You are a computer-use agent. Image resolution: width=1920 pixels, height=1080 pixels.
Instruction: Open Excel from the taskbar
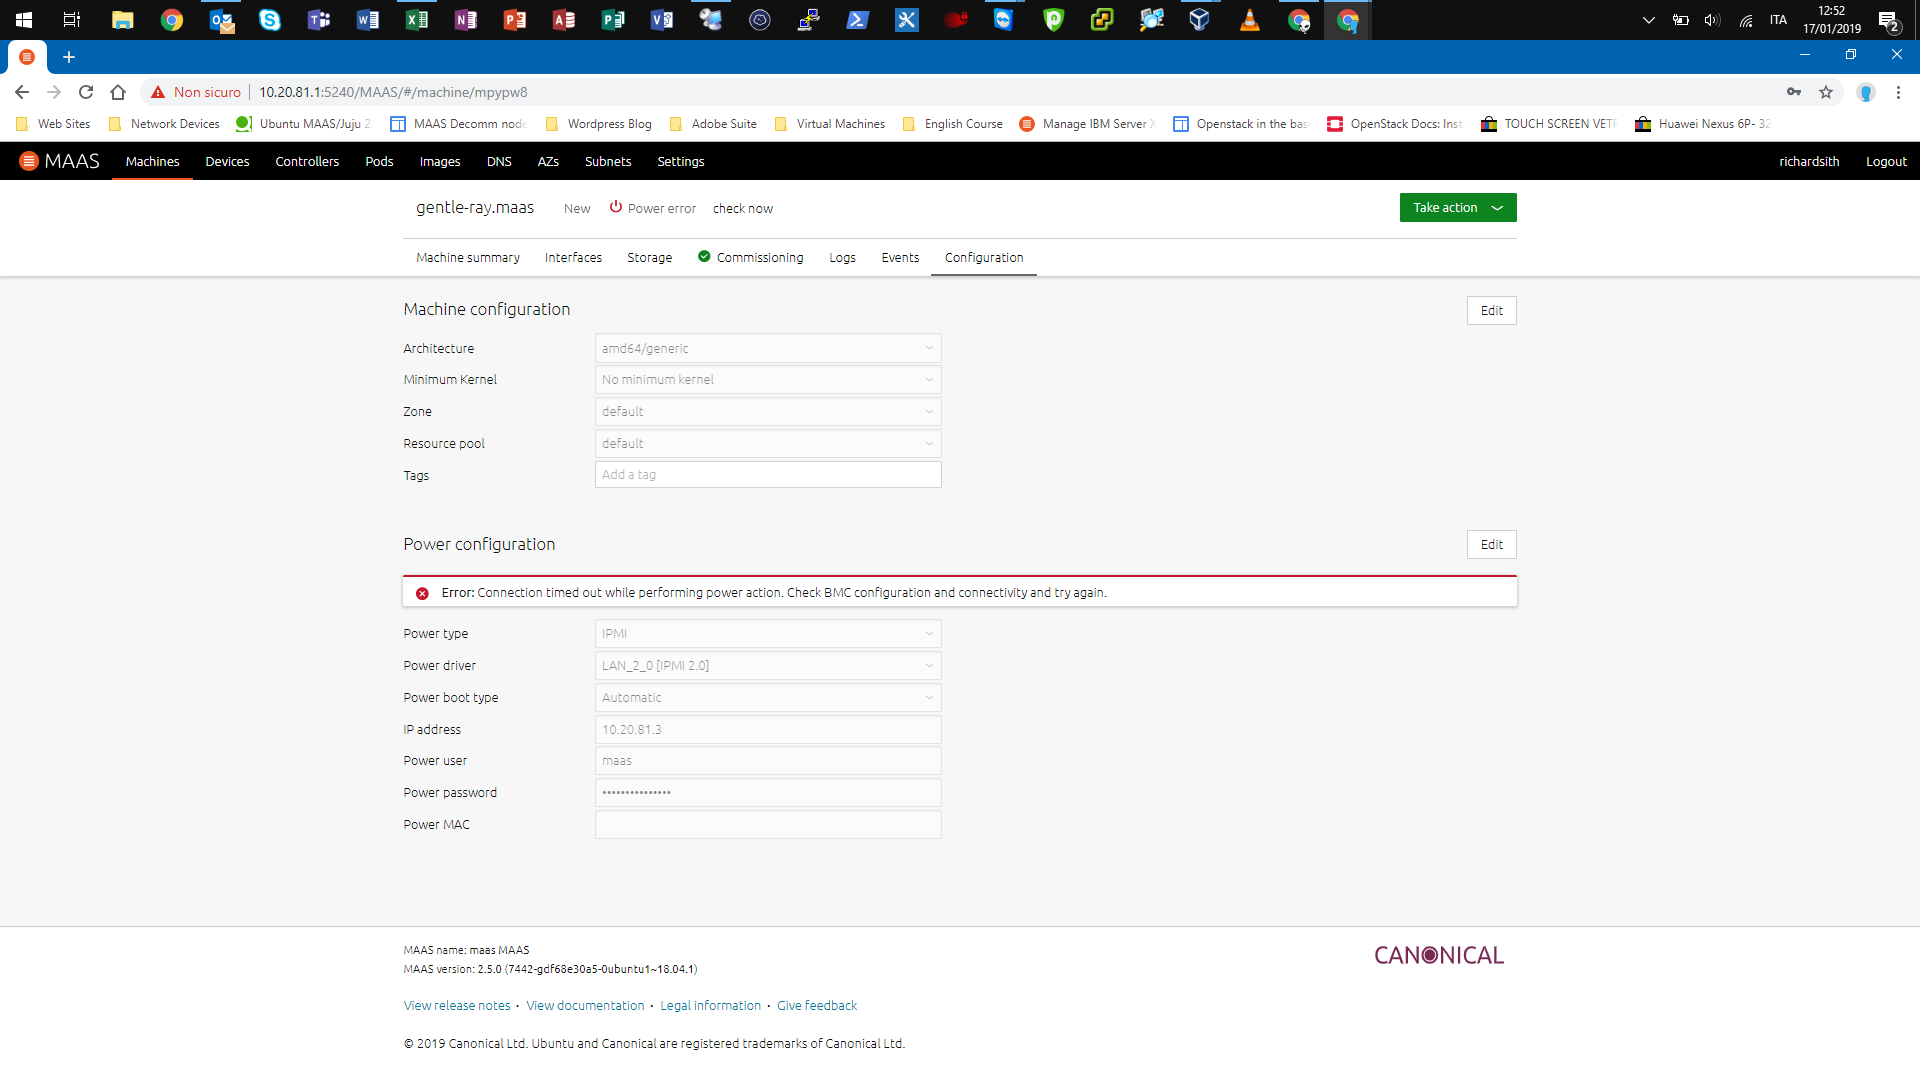[417, 20]
